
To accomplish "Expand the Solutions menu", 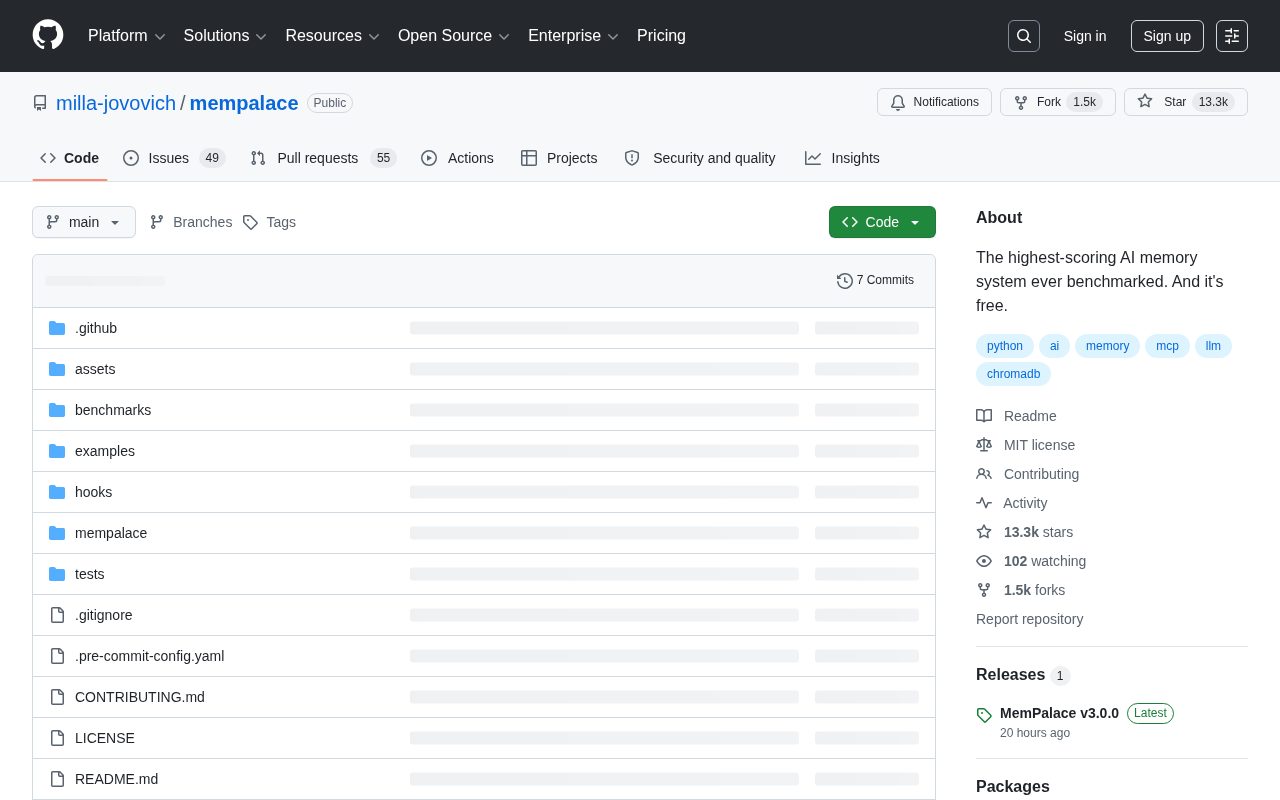I will [225, 36].
